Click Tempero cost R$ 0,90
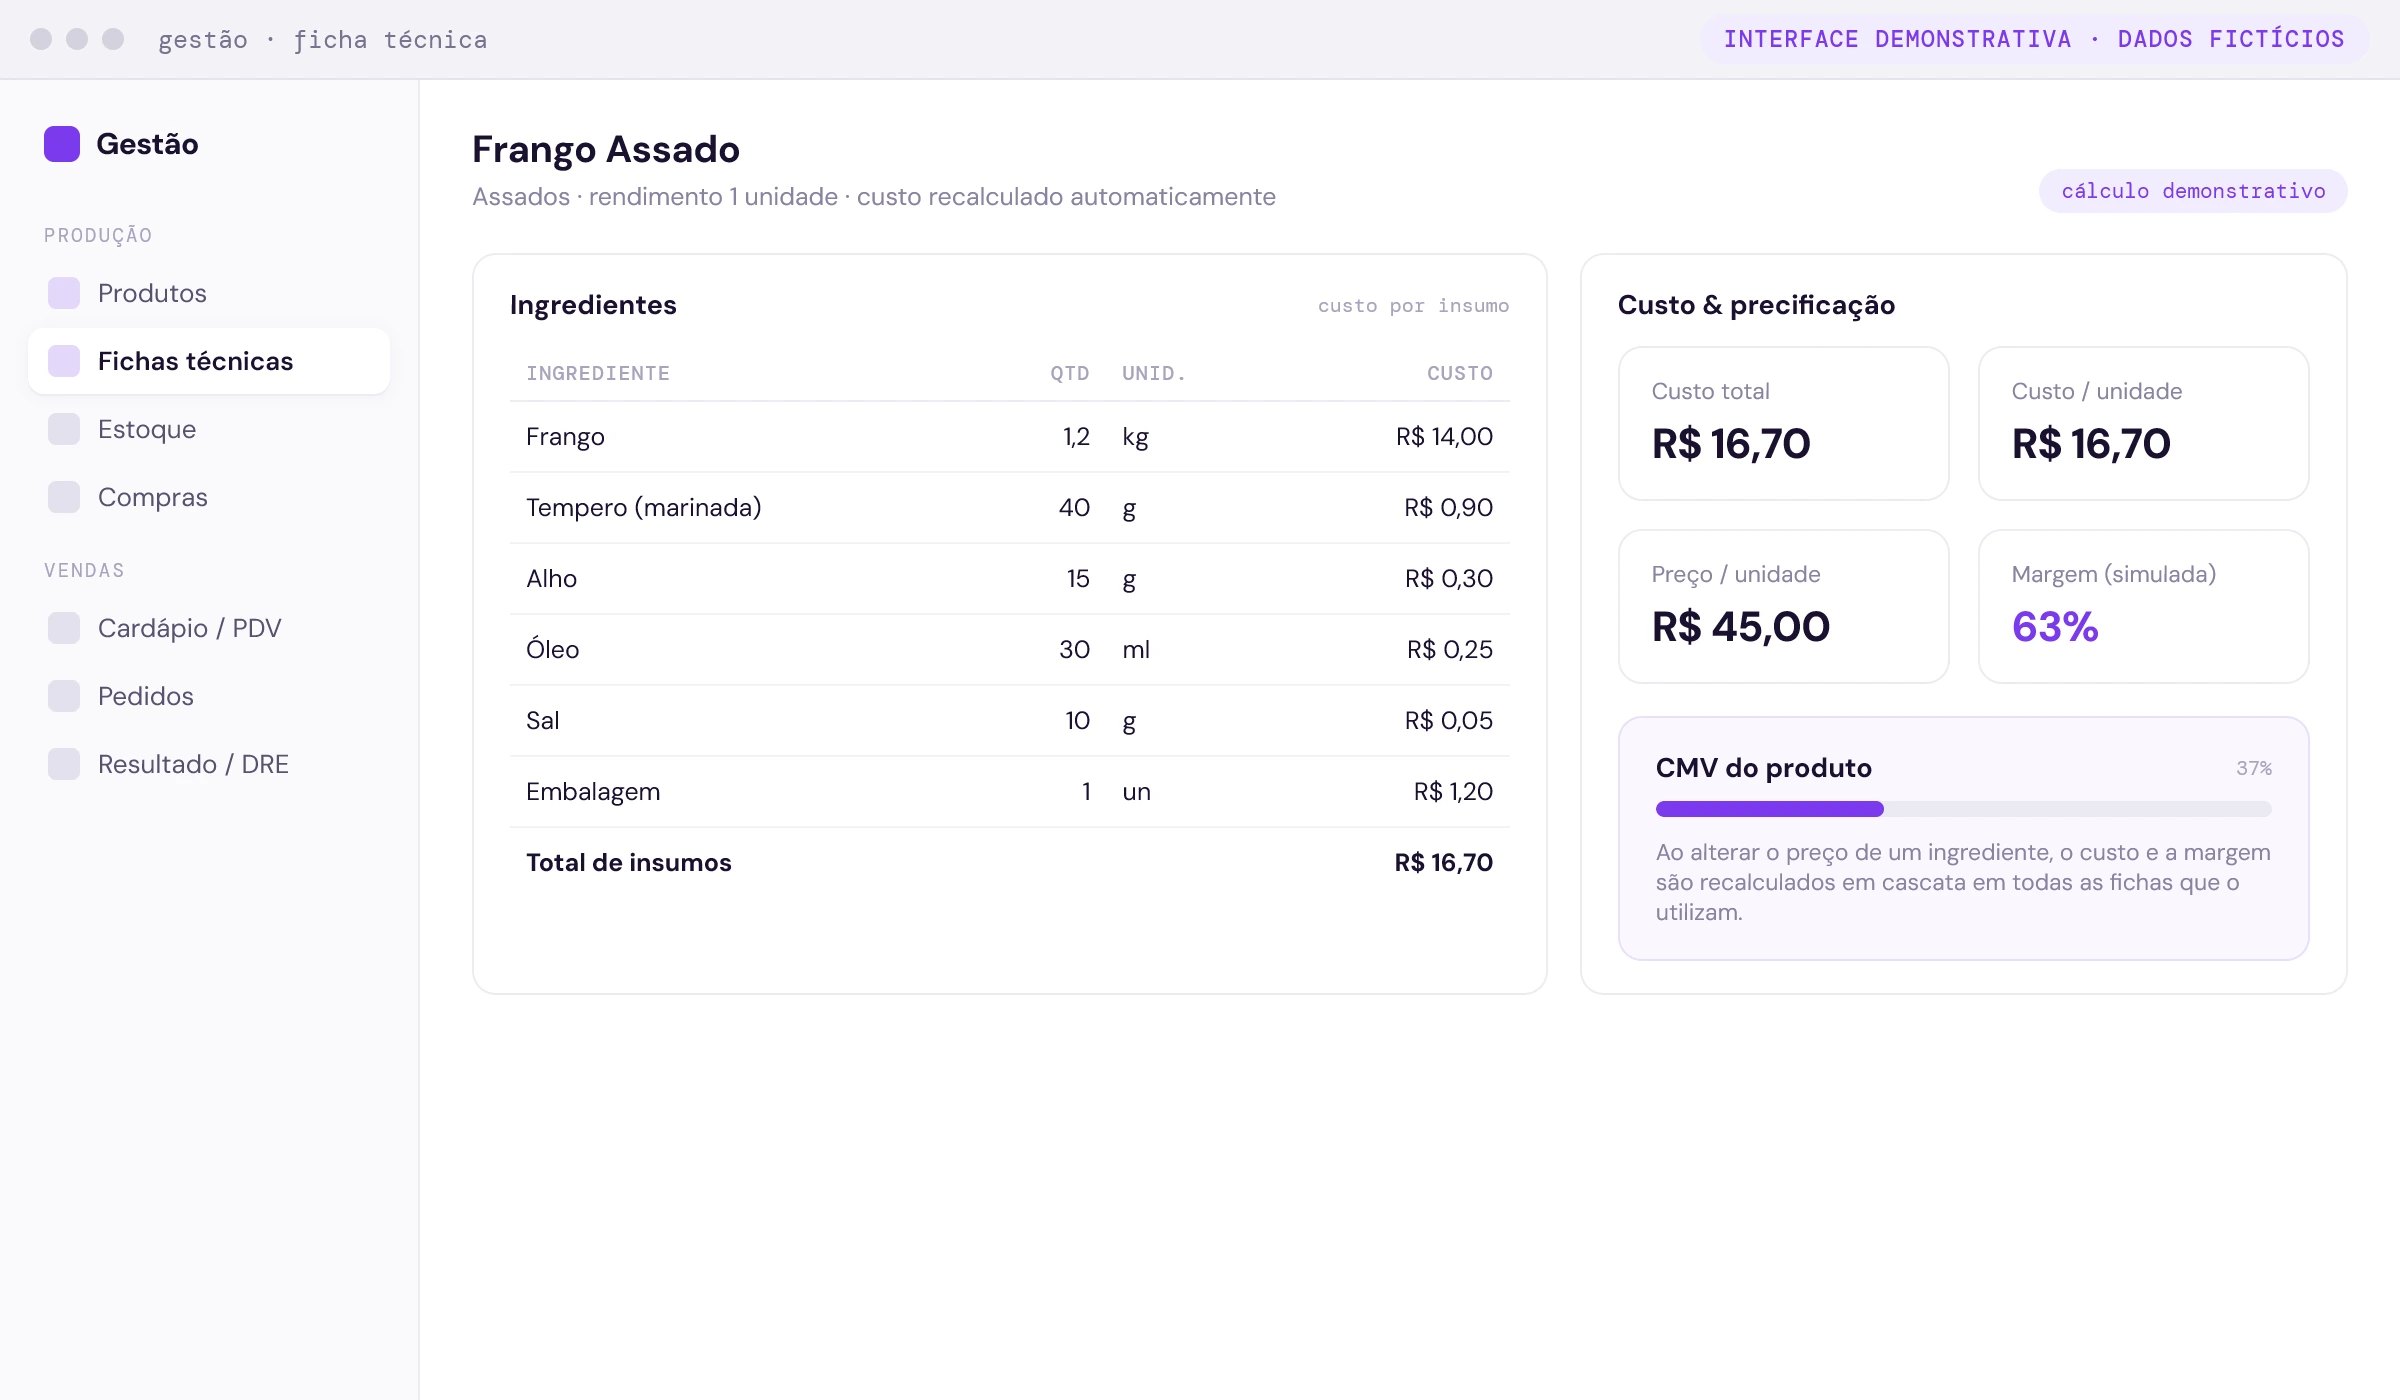The height and width of the screenshot is (1400, 2400). tap(1448, 508)
